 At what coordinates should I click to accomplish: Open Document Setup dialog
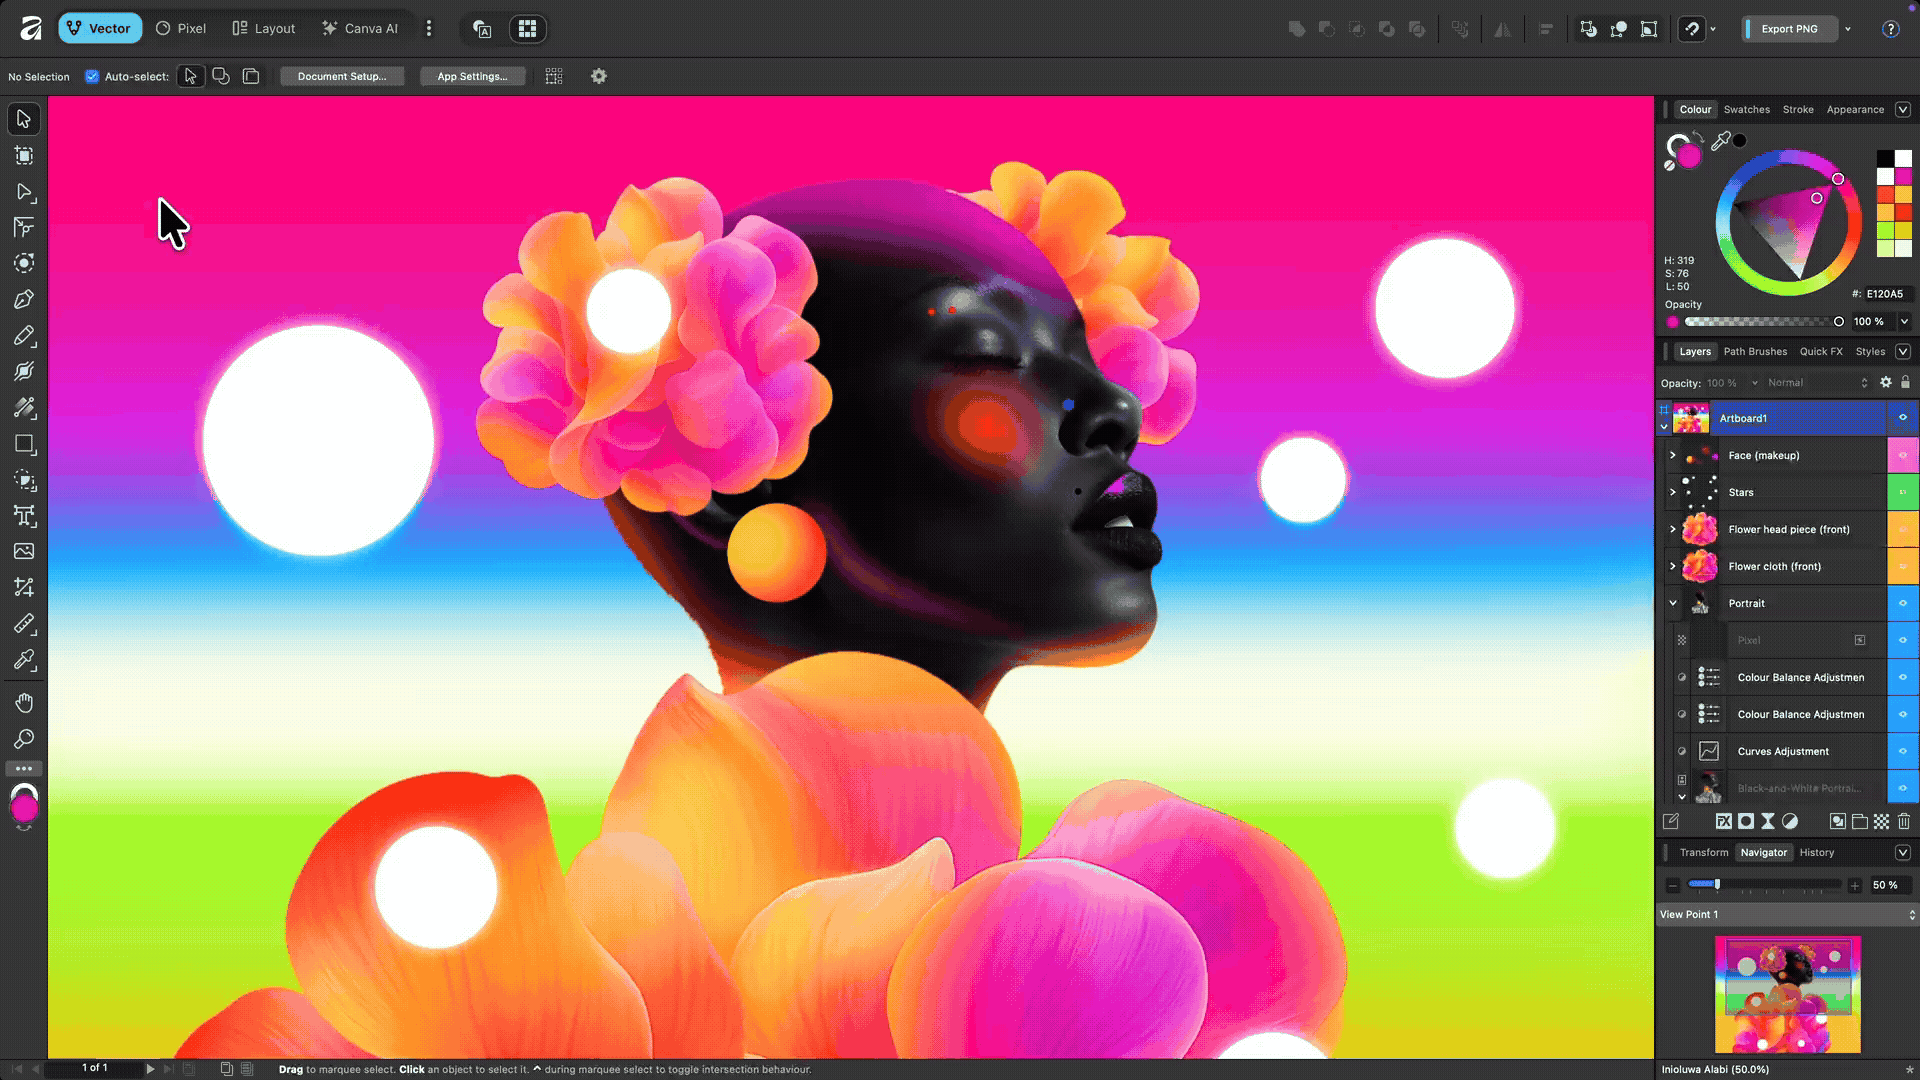[x=342, y=76]
